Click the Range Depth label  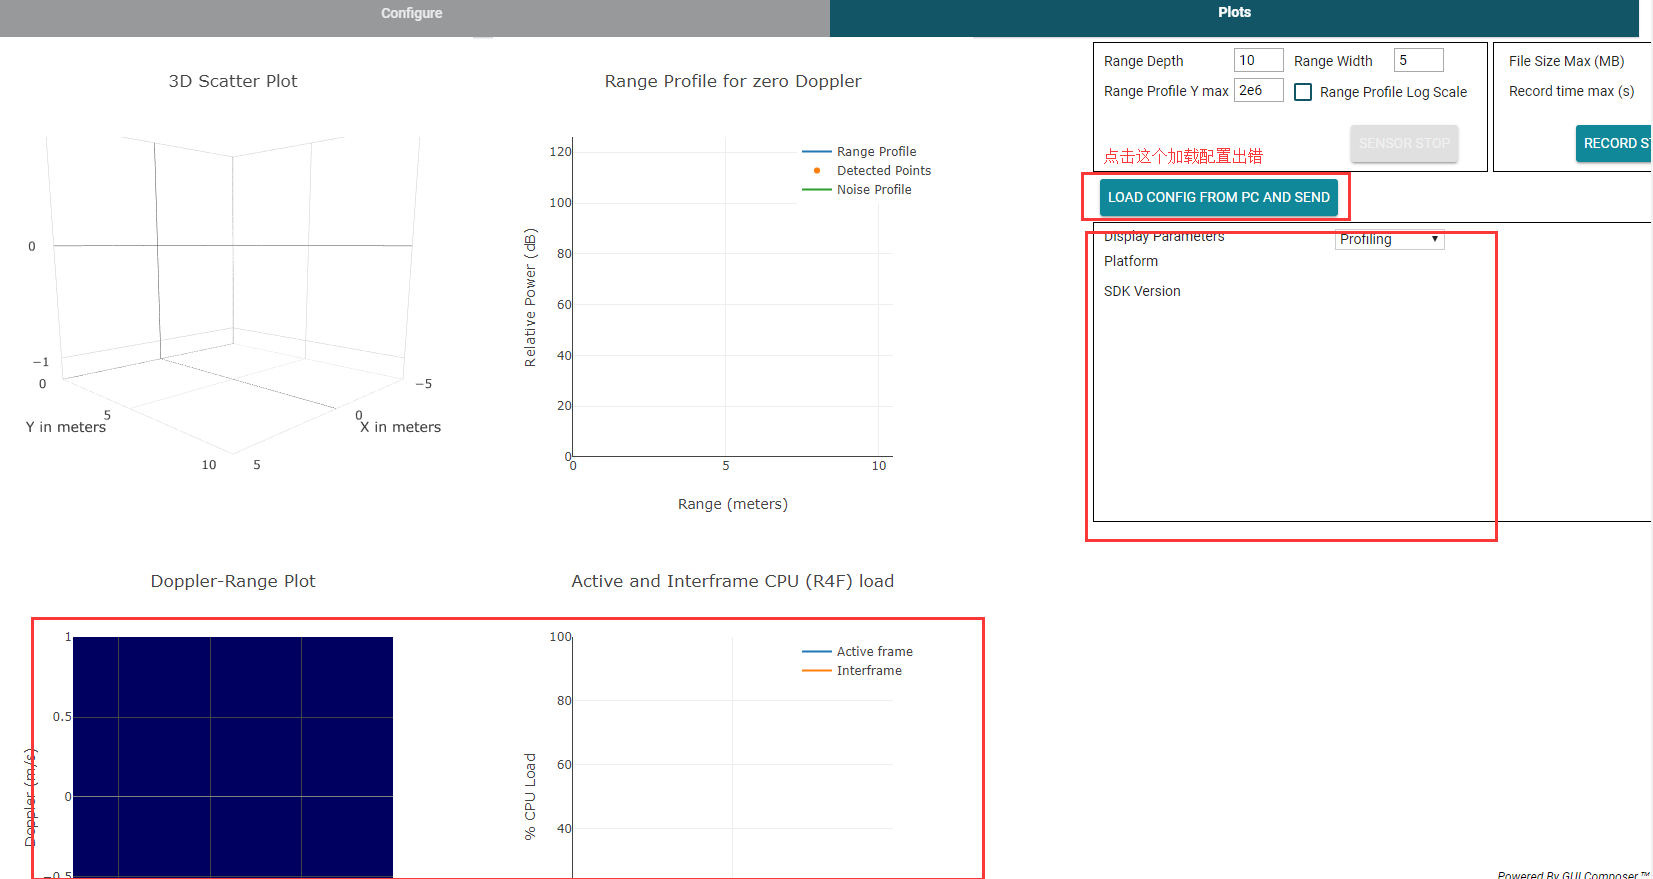[1144, 61]
